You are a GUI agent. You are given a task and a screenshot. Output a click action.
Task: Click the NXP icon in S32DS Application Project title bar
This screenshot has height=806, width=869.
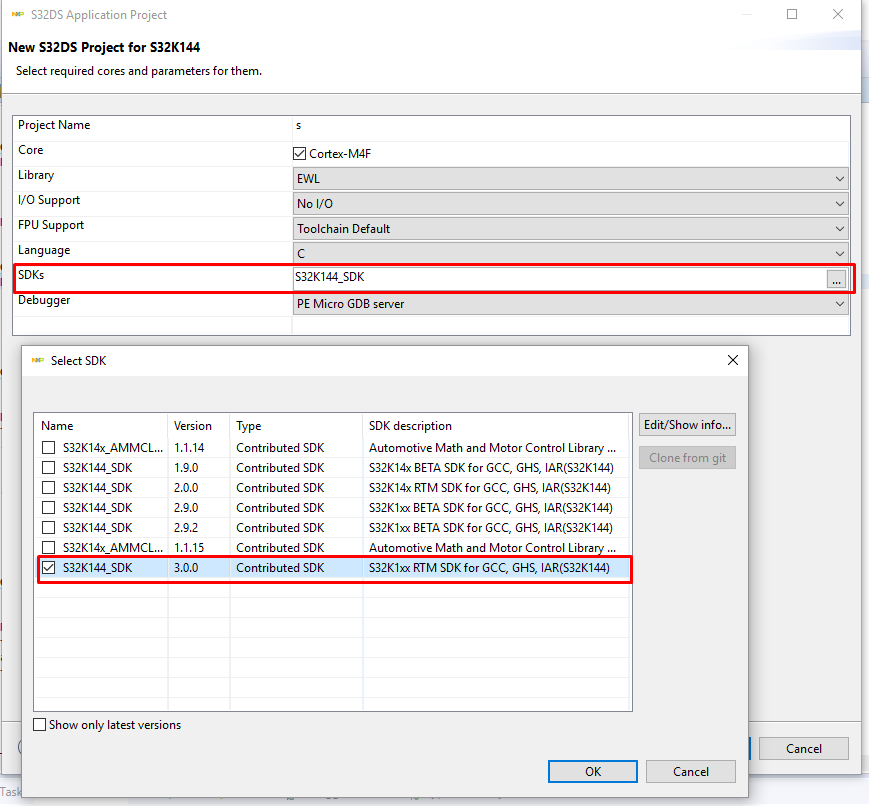pyautogui.click(x=18, y=14)
